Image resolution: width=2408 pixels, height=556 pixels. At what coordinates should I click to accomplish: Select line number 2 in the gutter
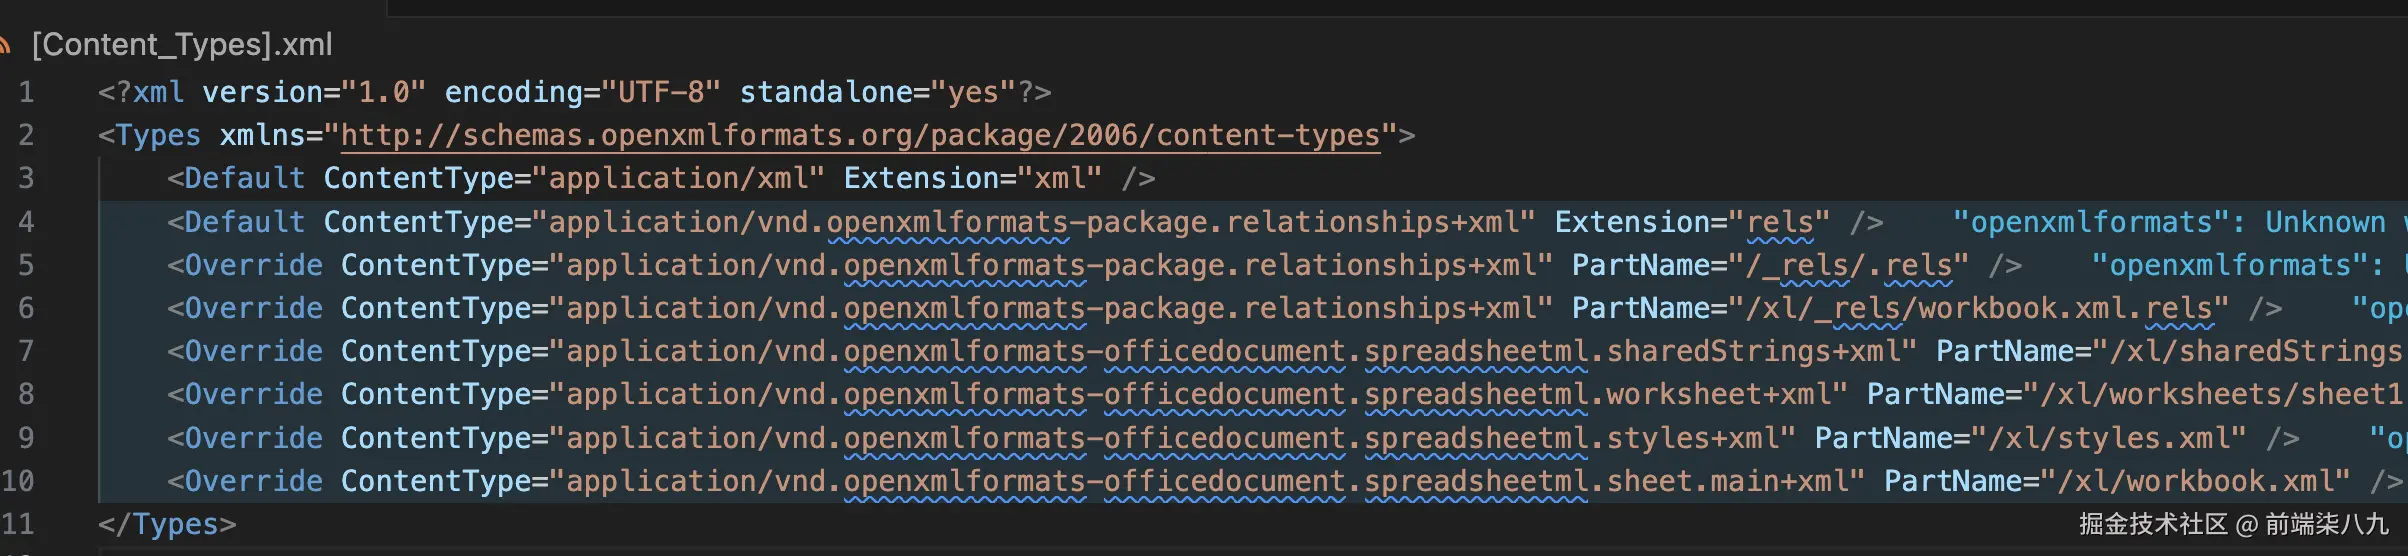tap(26, 135)
